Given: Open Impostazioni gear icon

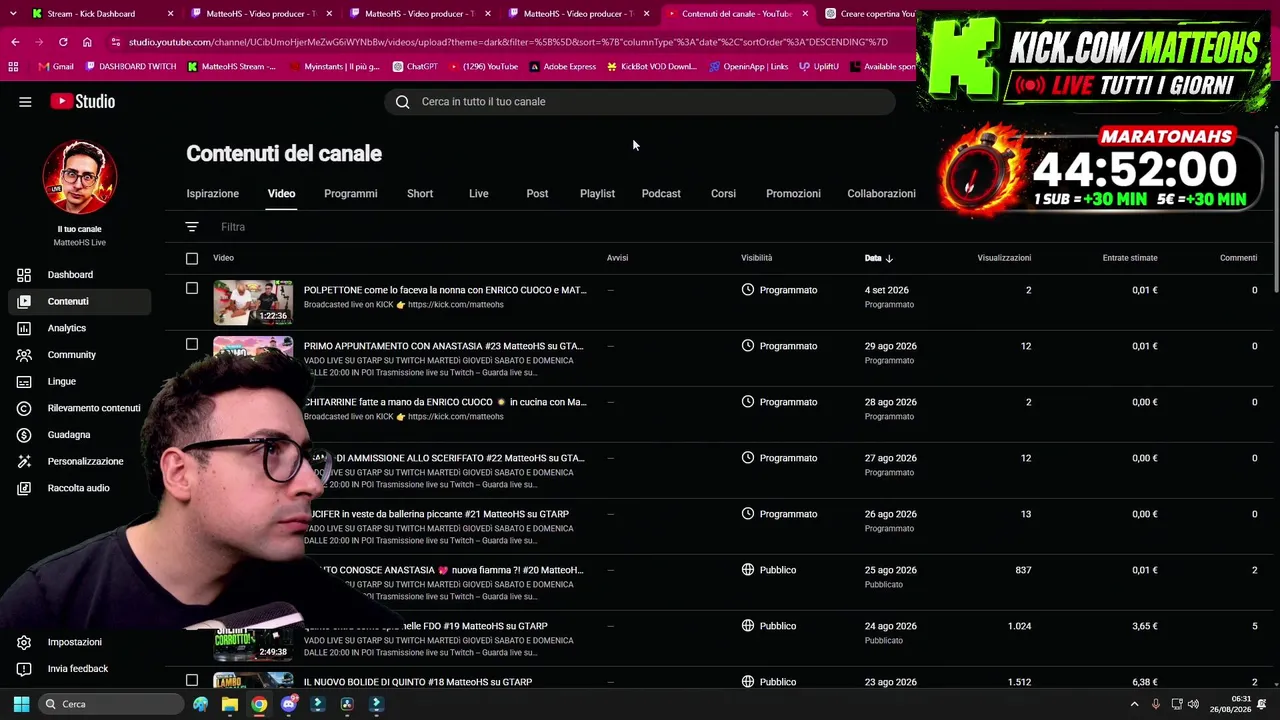Looking at the screenshot, I should pyautogui.click(x=24, y=642).
